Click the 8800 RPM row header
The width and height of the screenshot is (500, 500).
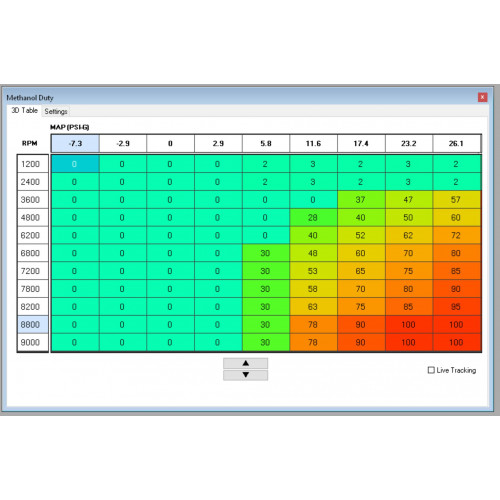[x=33, y=325]
